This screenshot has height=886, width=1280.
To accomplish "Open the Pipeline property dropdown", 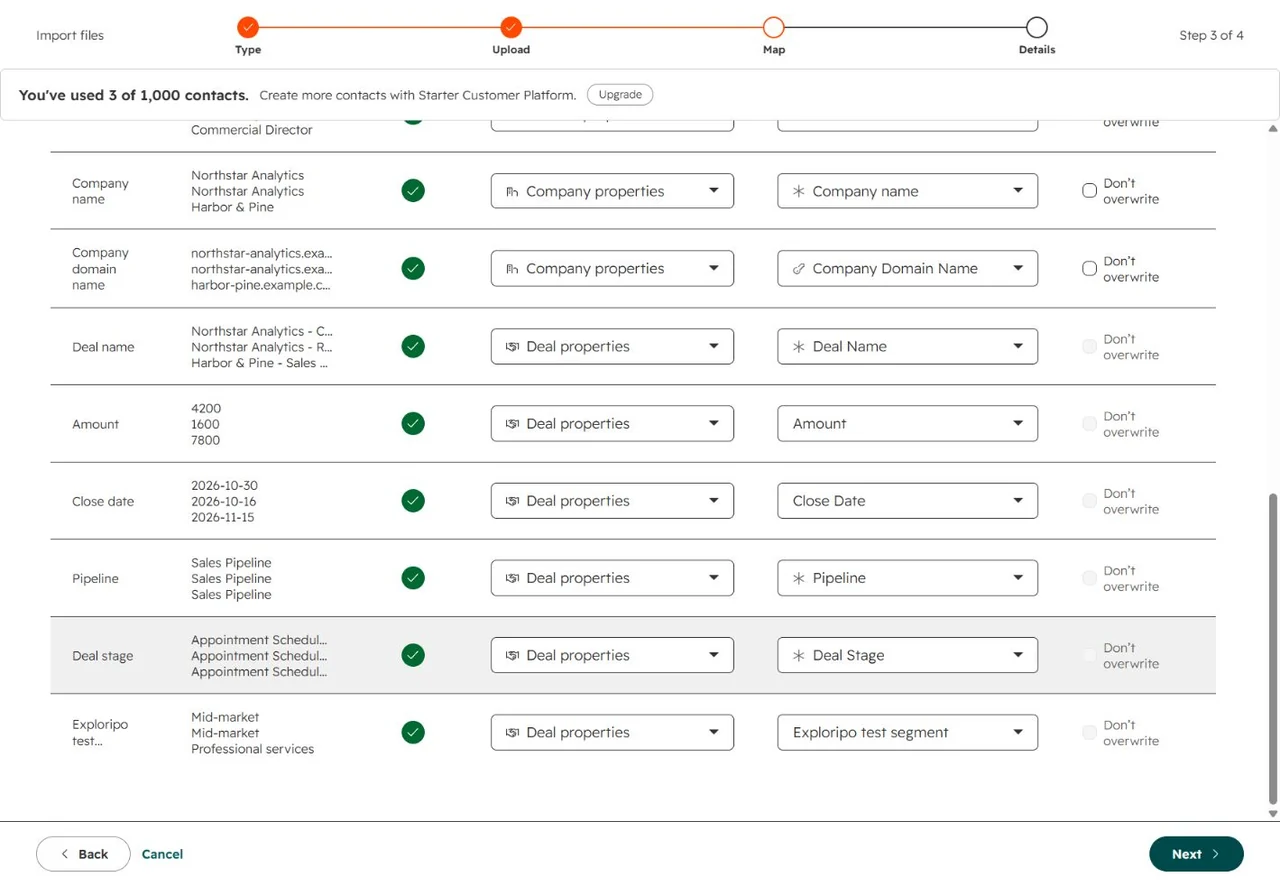I will (907, 578).
